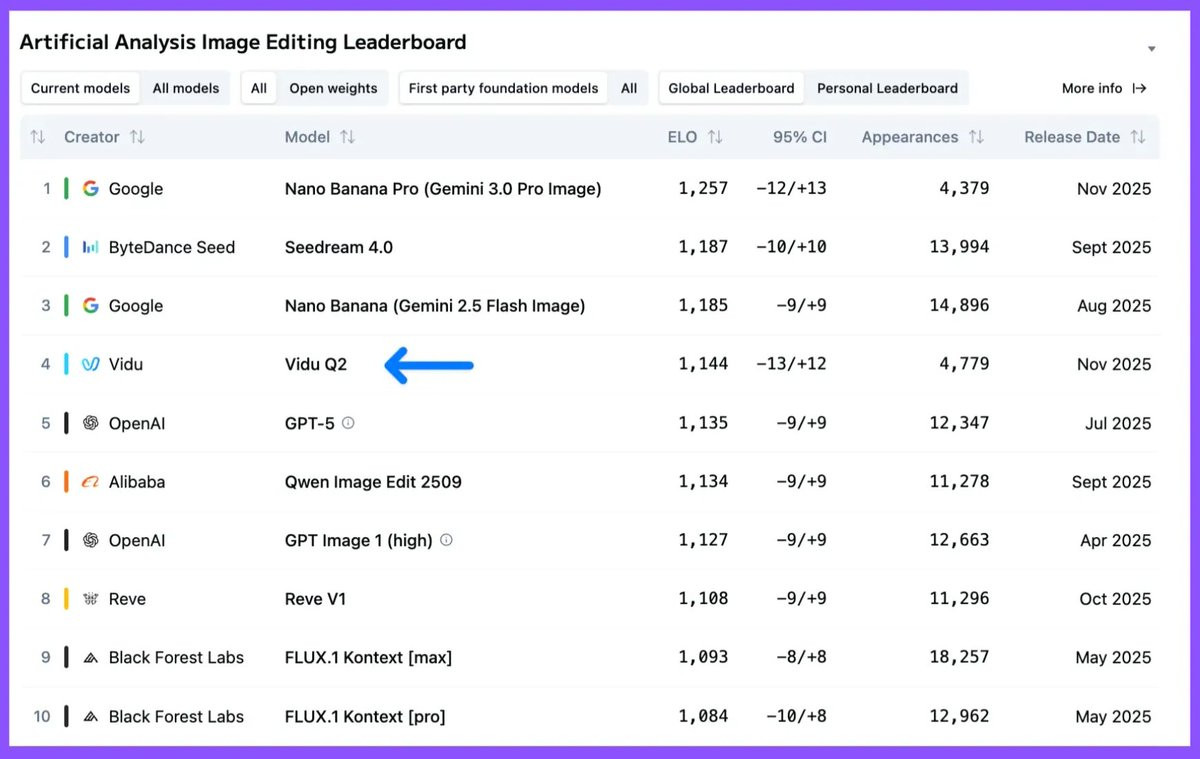Click the FLUX.1 Kontext [max] model name
Viewport: 1200px width, 759px height.
point(368,658)
